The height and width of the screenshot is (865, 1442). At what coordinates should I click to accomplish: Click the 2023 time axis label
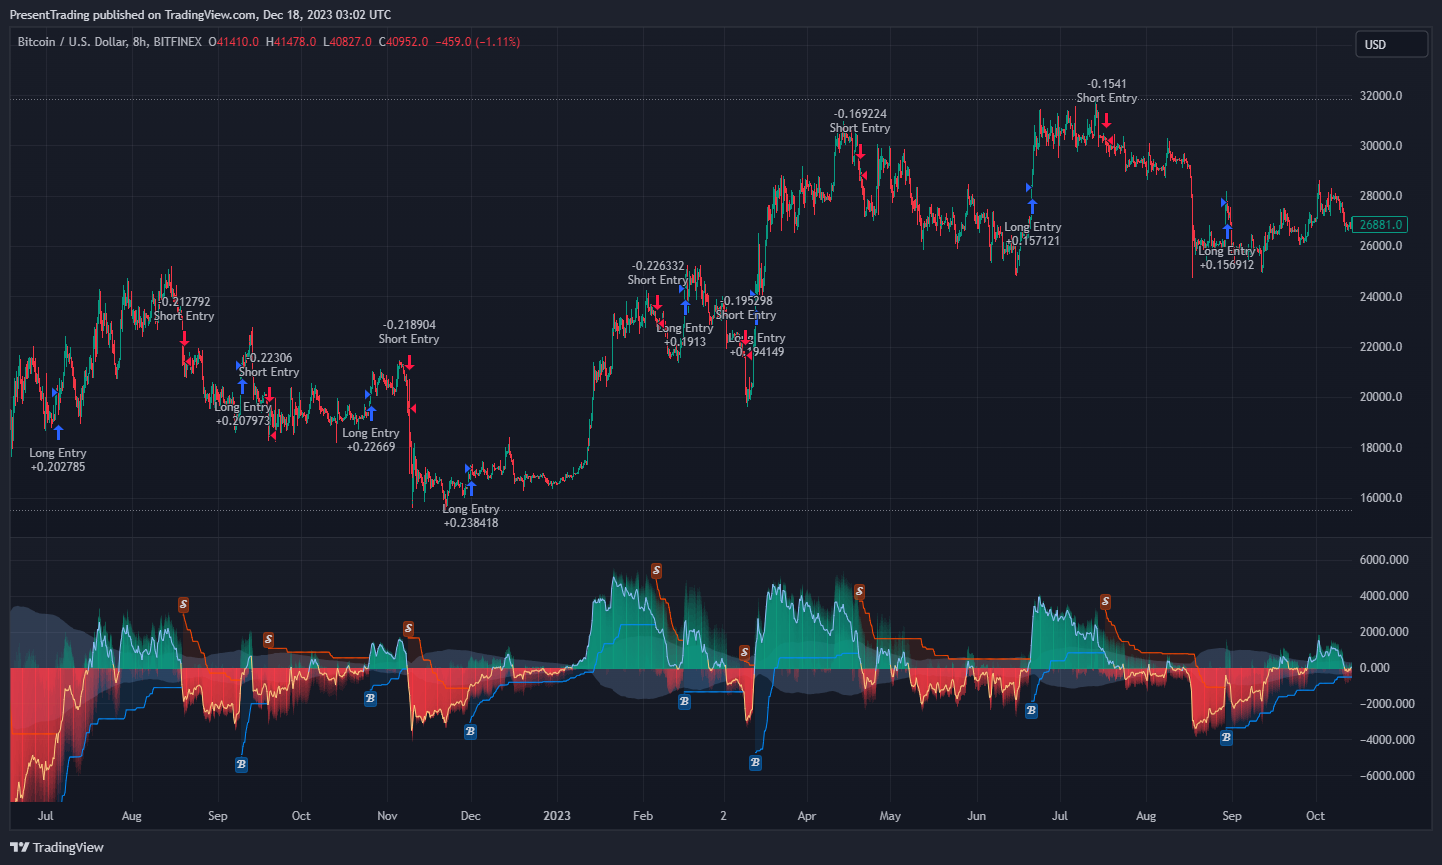pos(557,816)
